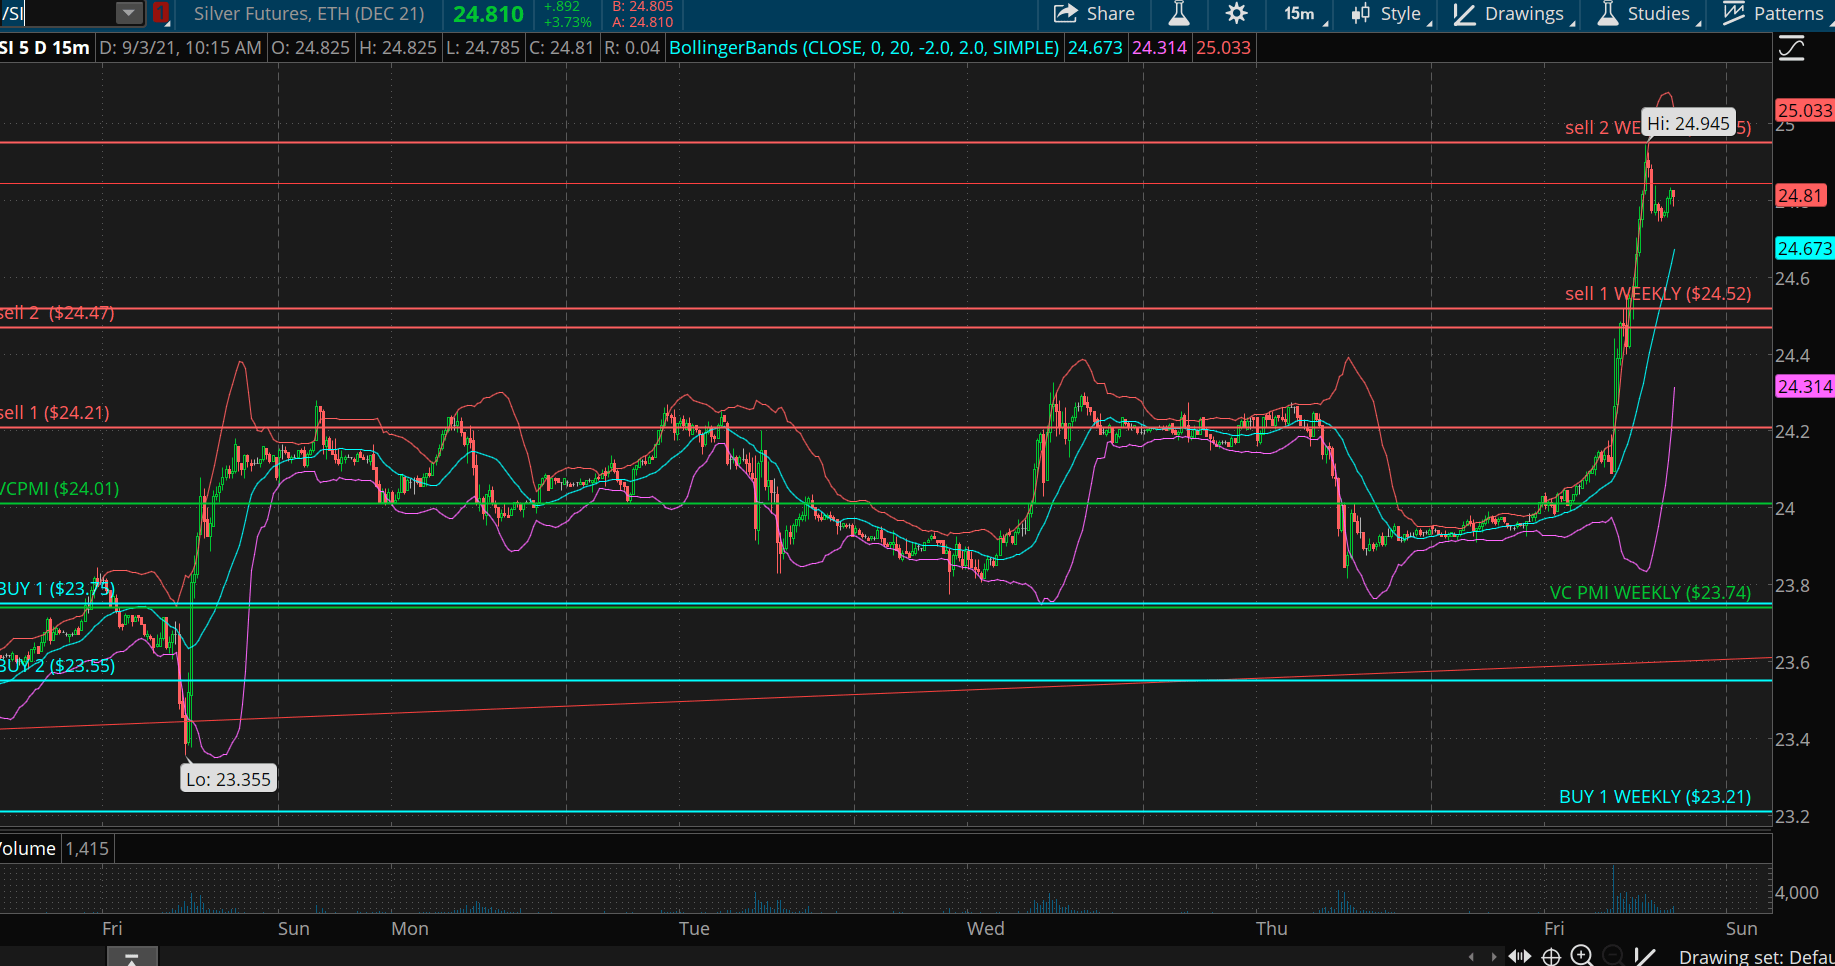The image size is (1835, 966).
Task: Click the sell 2 ($24.47) label
Action: pos(57,313)
